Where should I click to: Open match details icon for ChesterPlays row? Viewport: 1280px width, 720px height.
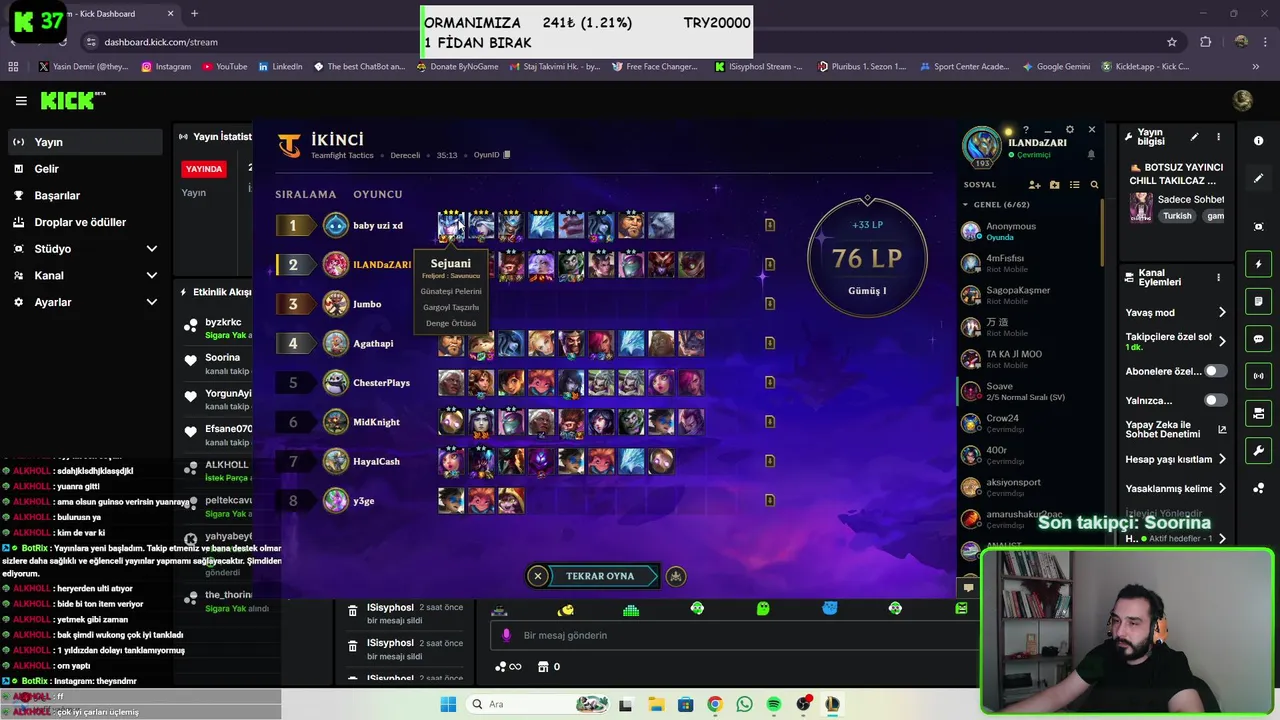(770, 382)
